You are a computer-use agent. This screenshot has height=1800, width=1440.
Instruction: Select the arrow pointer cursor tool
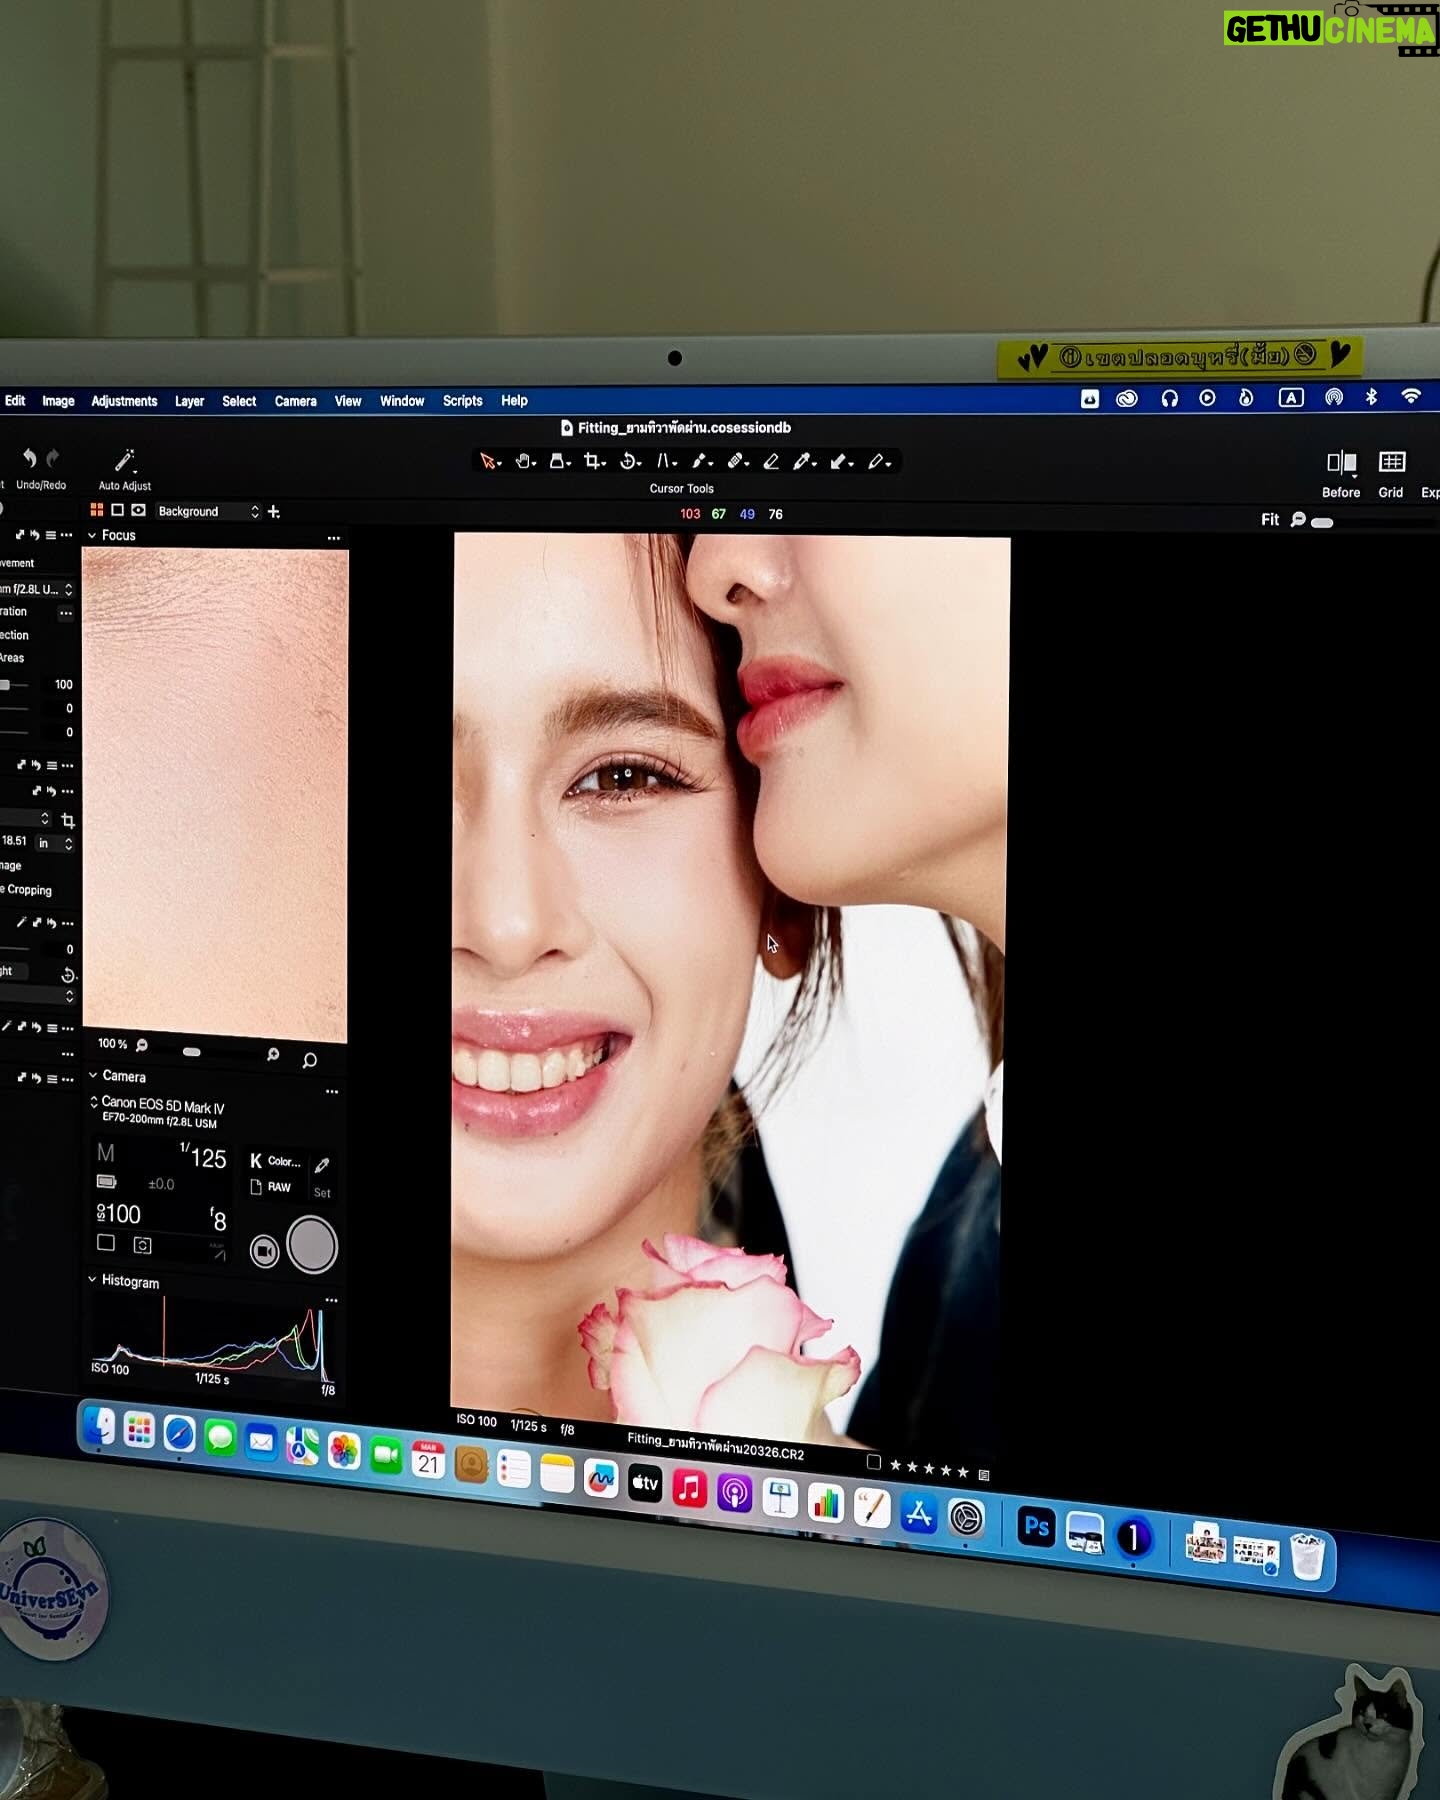click(488, 461)
